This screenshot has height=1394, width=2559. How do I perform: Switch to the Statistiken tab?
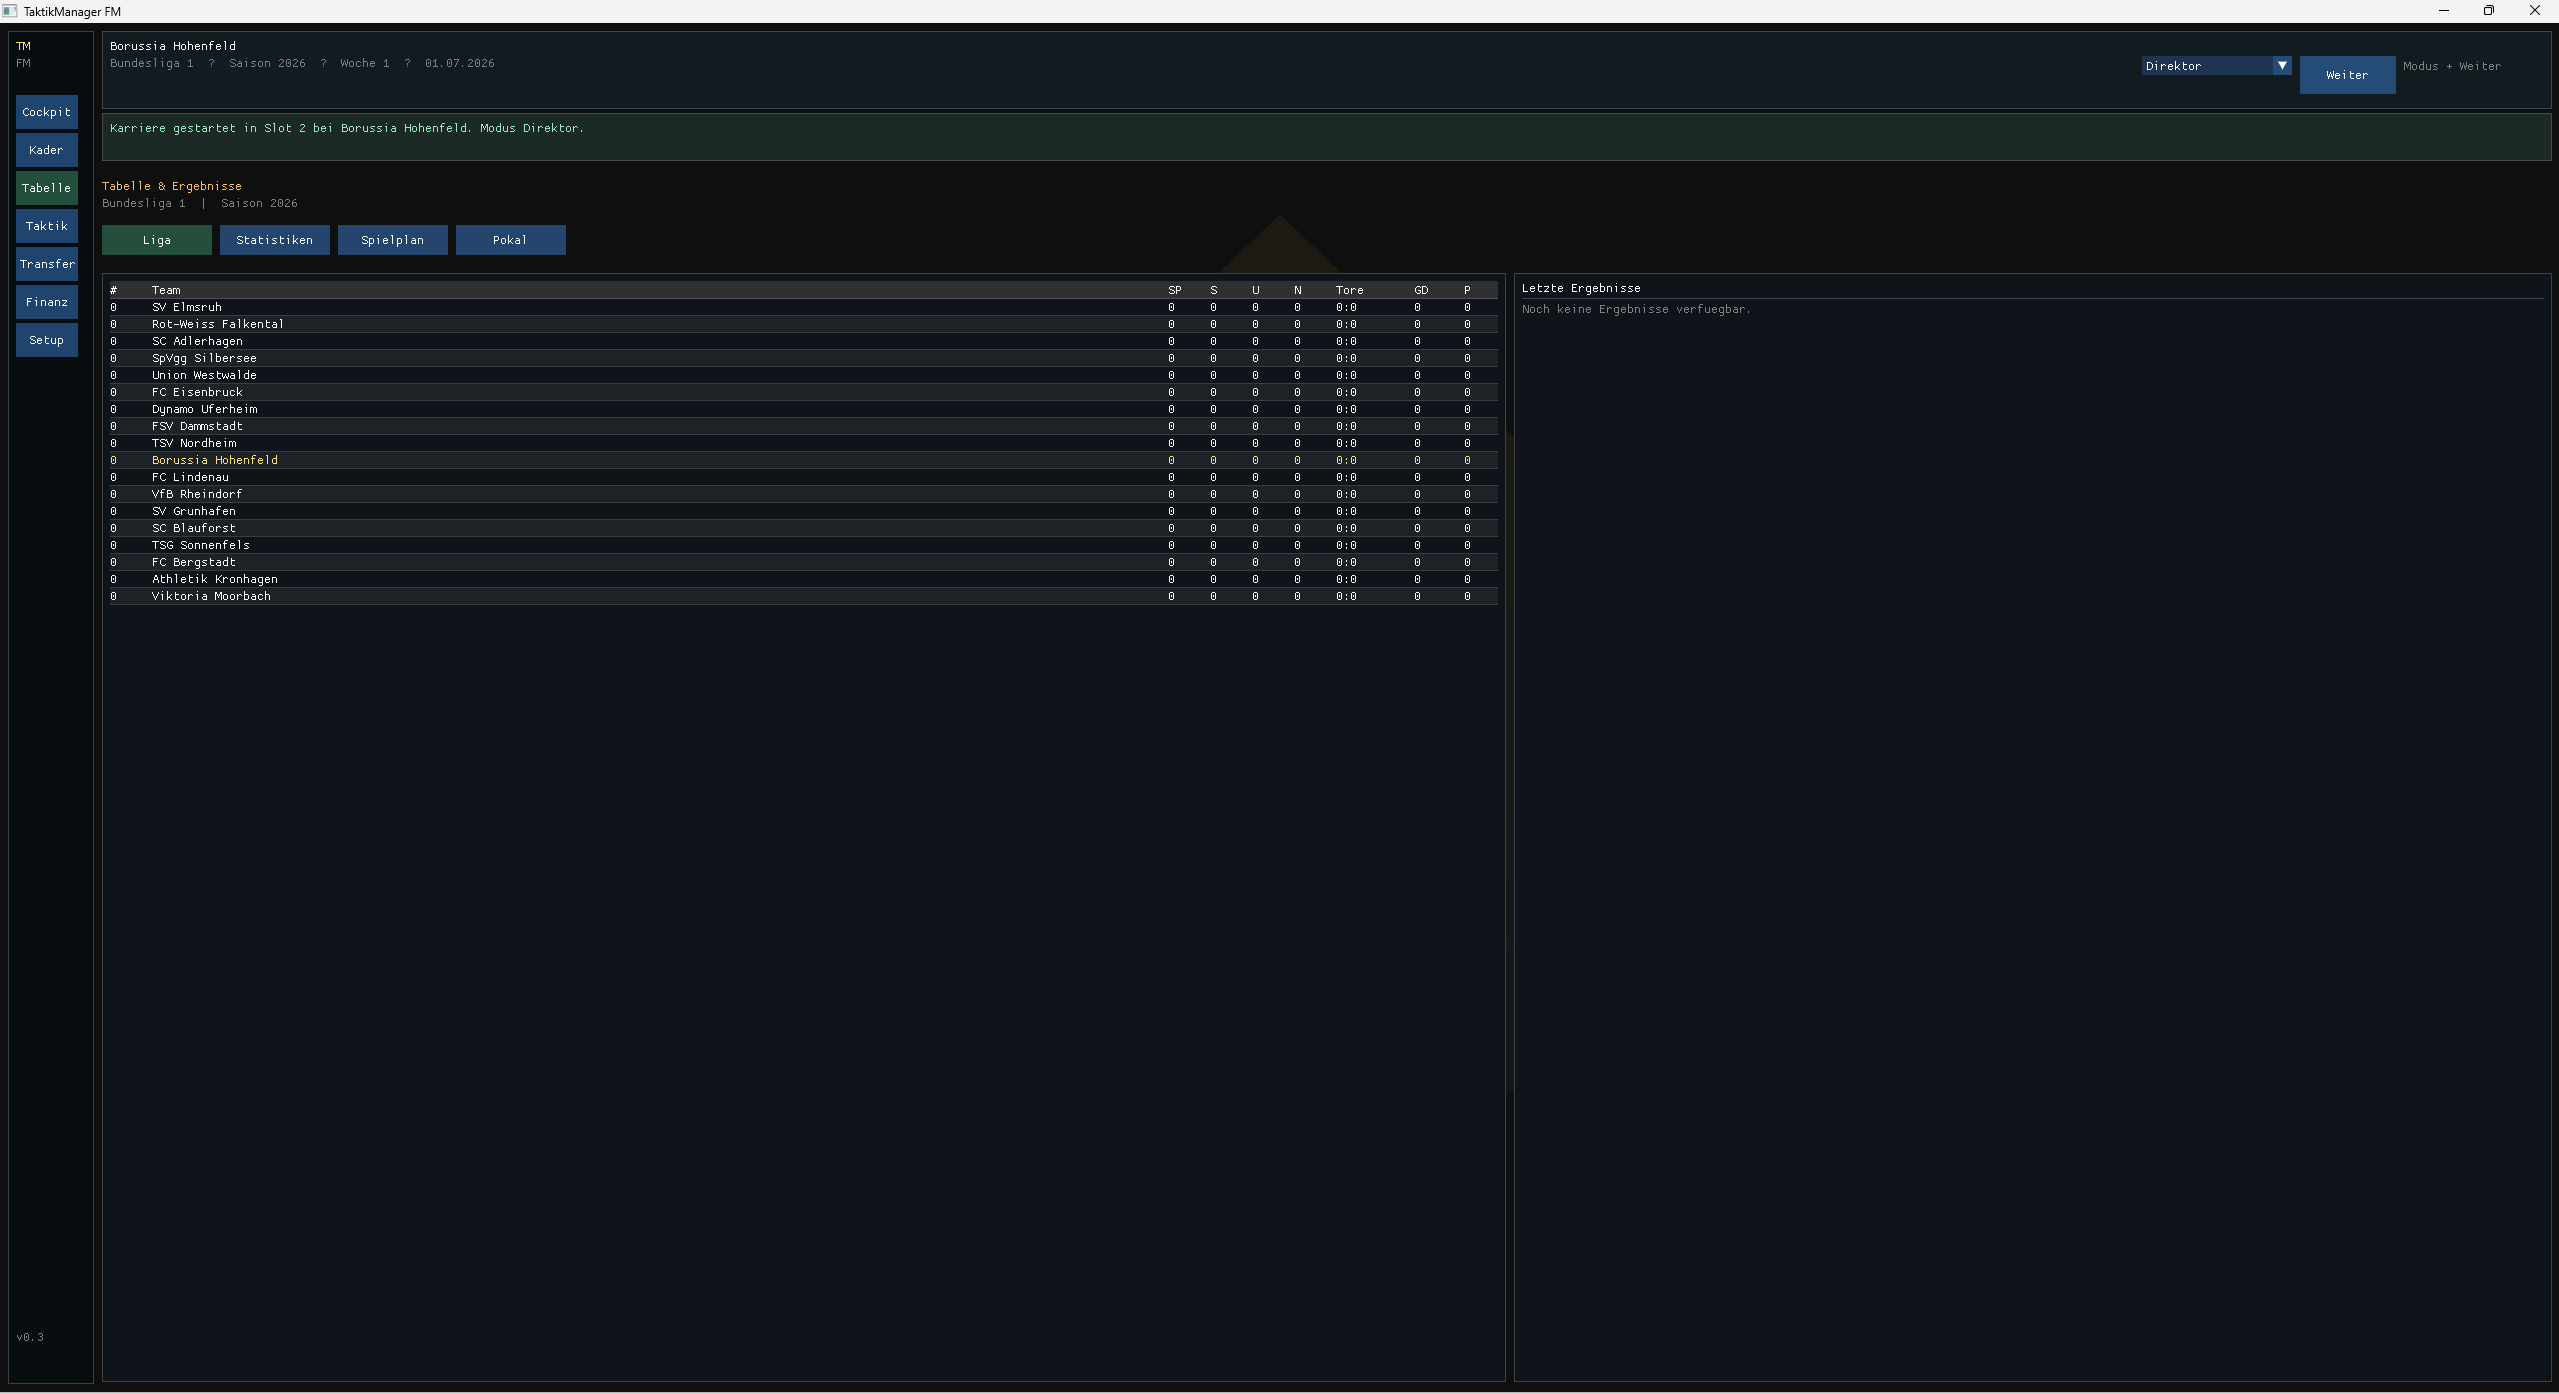point(274,240)
